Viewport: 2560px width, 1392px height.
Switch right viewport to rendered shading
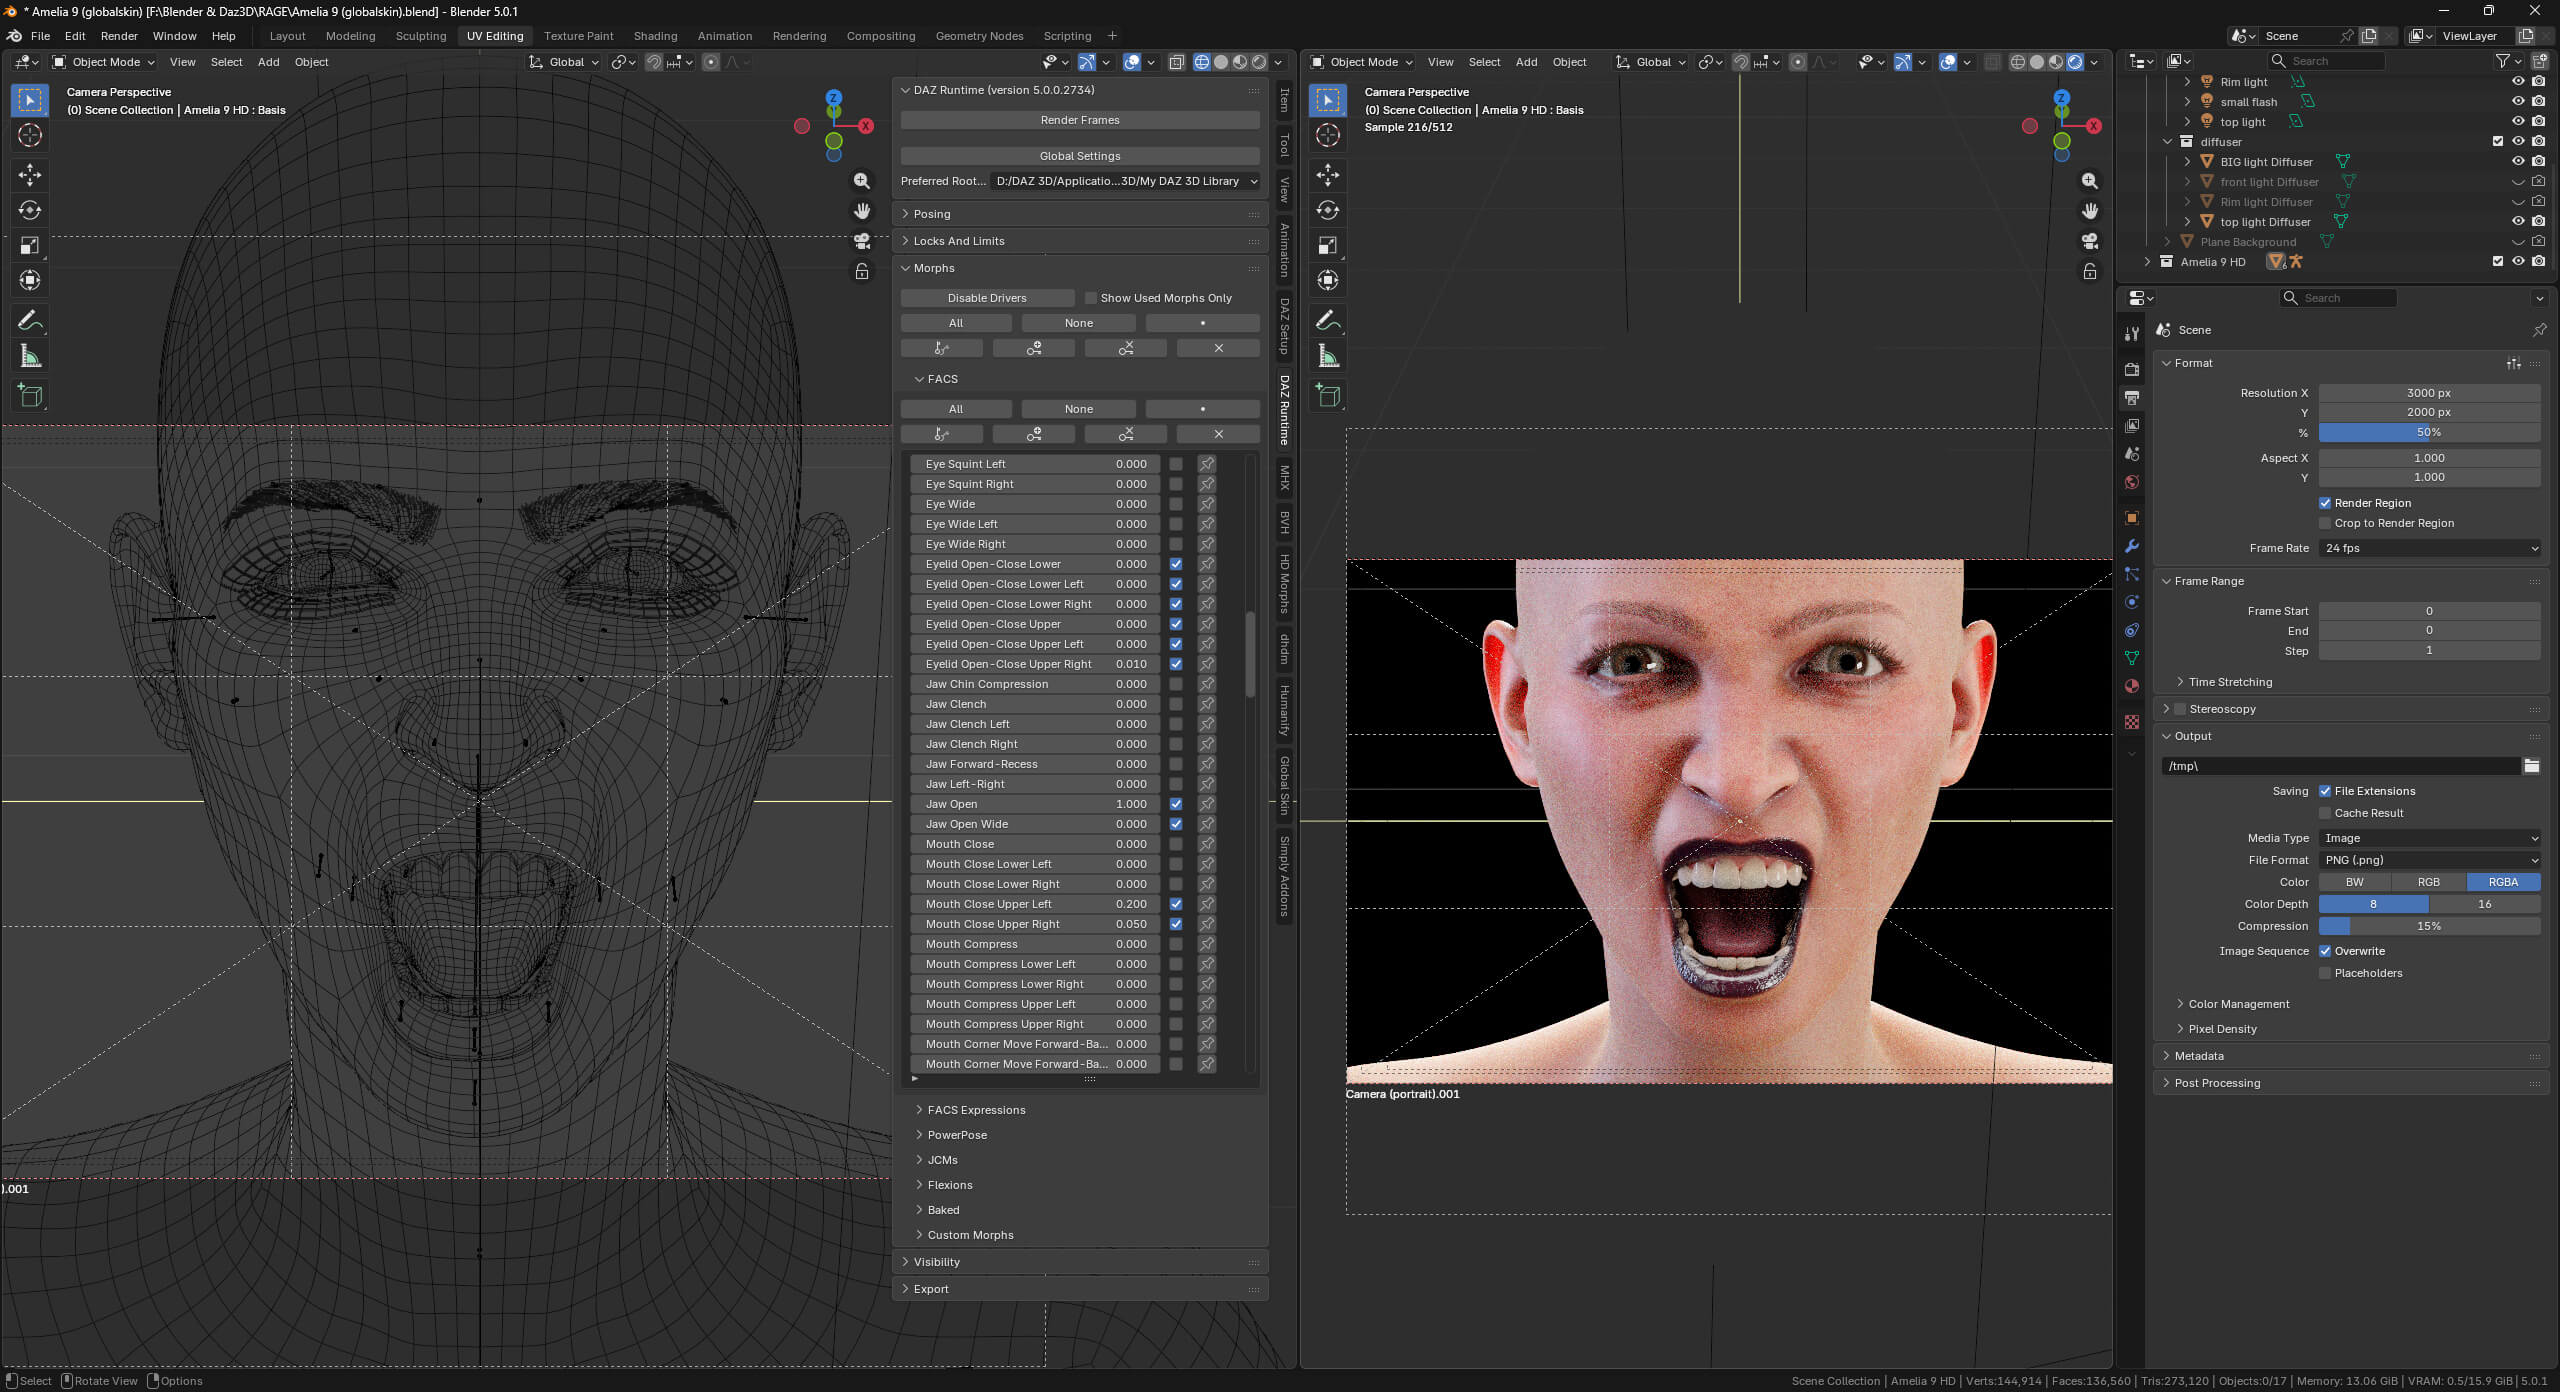click(x=2075, y=62)
